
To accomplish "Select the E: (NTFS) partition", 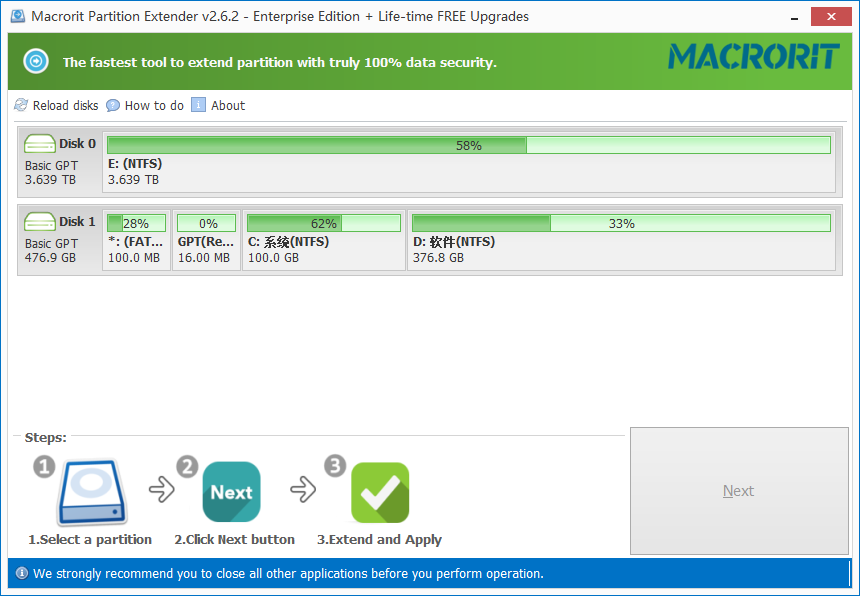I will coord(469,162).
